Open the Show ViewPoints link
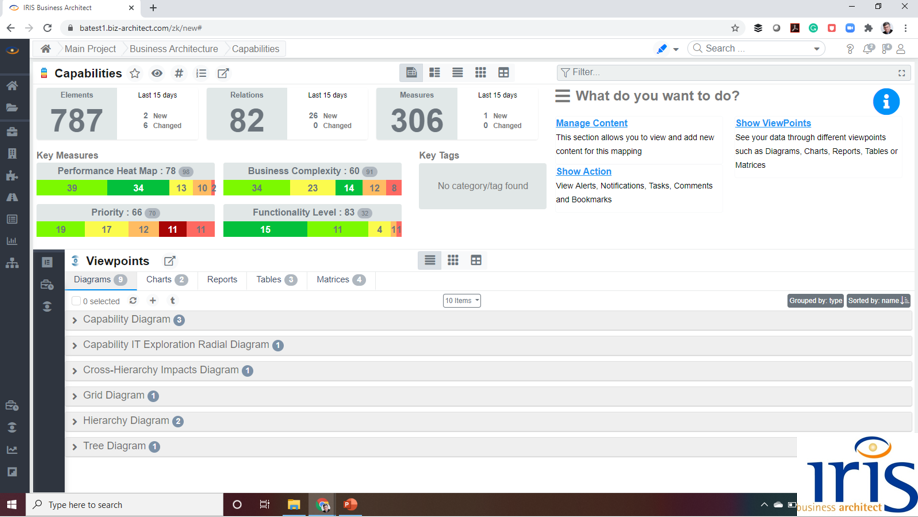 tap(773, 123)
